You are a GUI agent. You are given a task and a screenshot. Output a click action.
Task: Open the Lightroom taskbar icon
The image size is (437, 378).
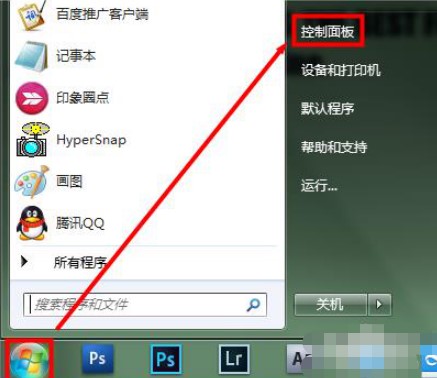point(234,359)
